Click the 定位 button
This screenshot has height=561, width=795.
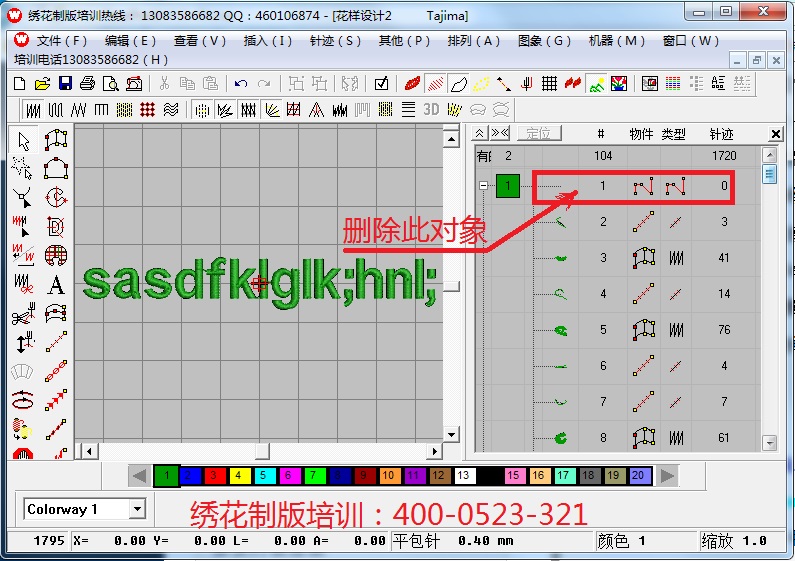click(x=539, y=133)
